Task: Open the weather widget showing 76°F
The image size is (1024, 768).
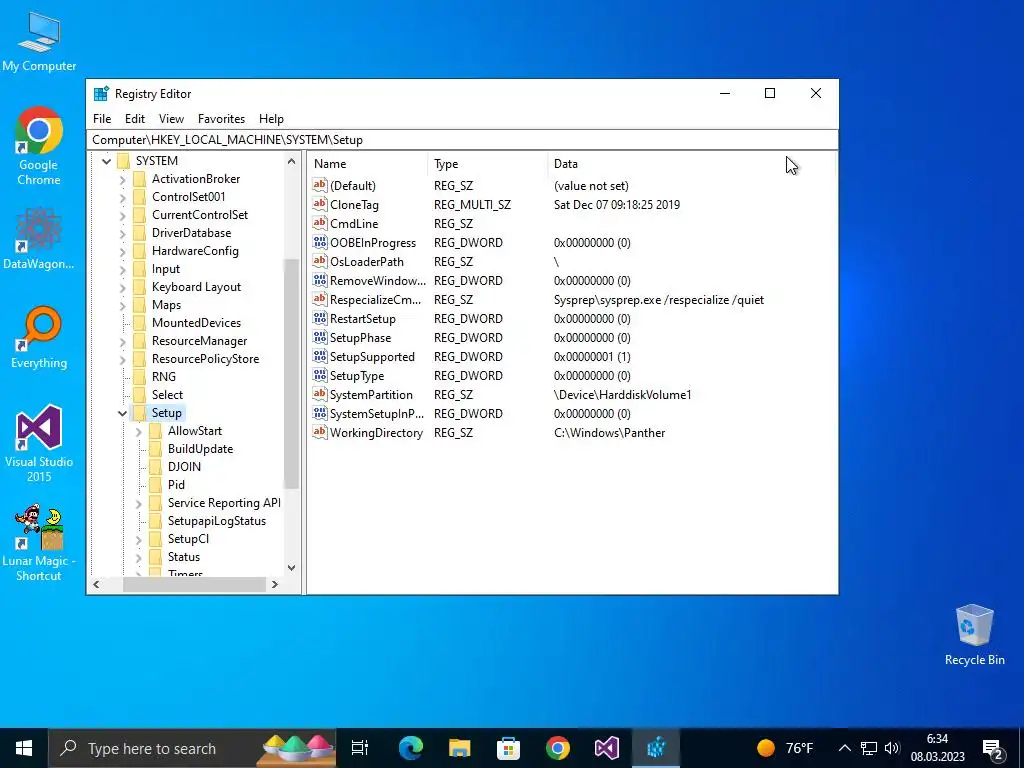Action: click(x=785, y=748)
